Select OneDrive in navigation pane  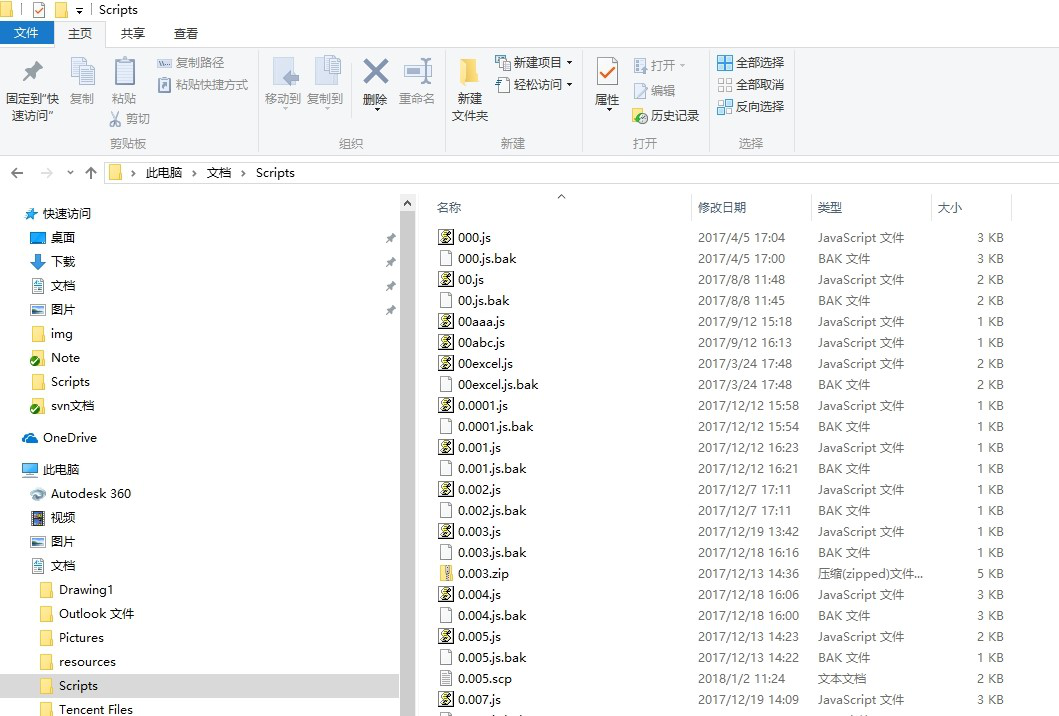[59, 438]
